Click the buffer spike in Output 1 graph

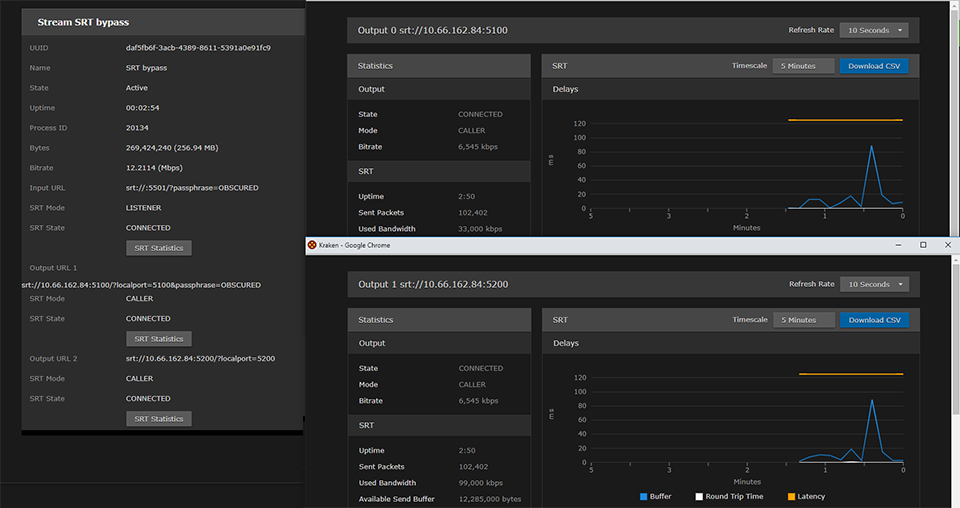point(872,401)
